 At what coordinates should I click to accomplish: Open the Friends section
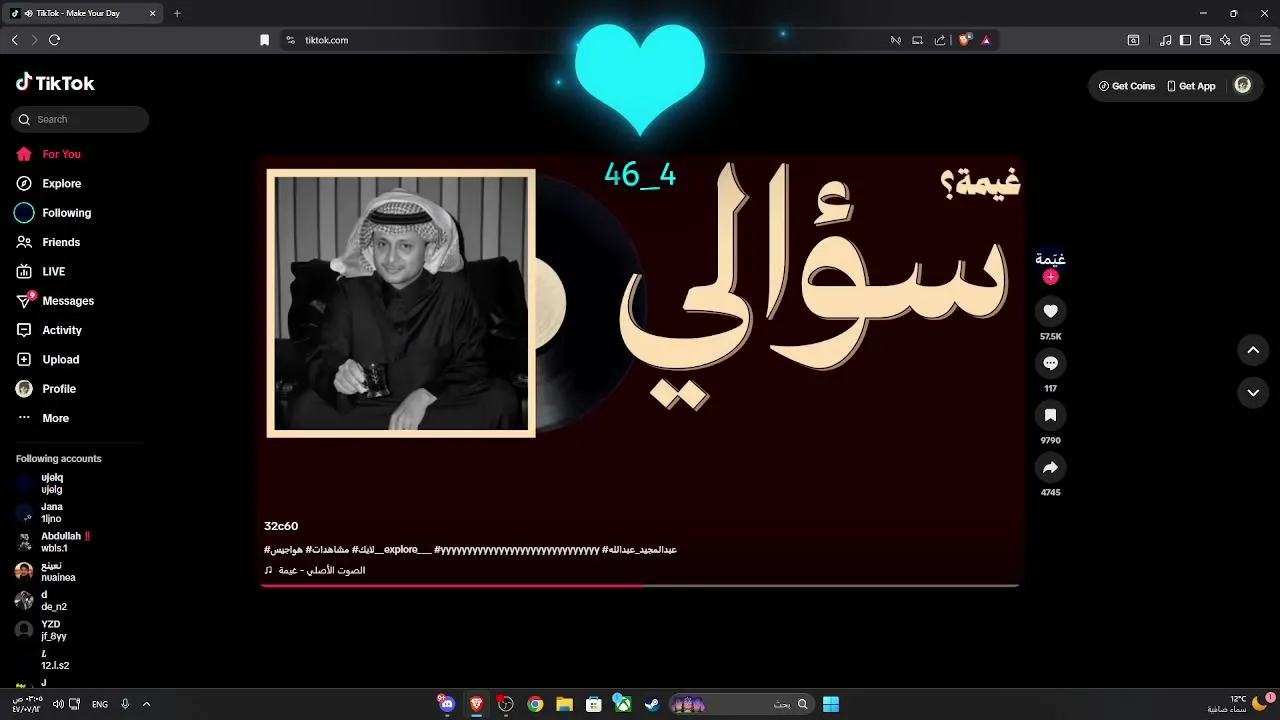tap(47, 242)
